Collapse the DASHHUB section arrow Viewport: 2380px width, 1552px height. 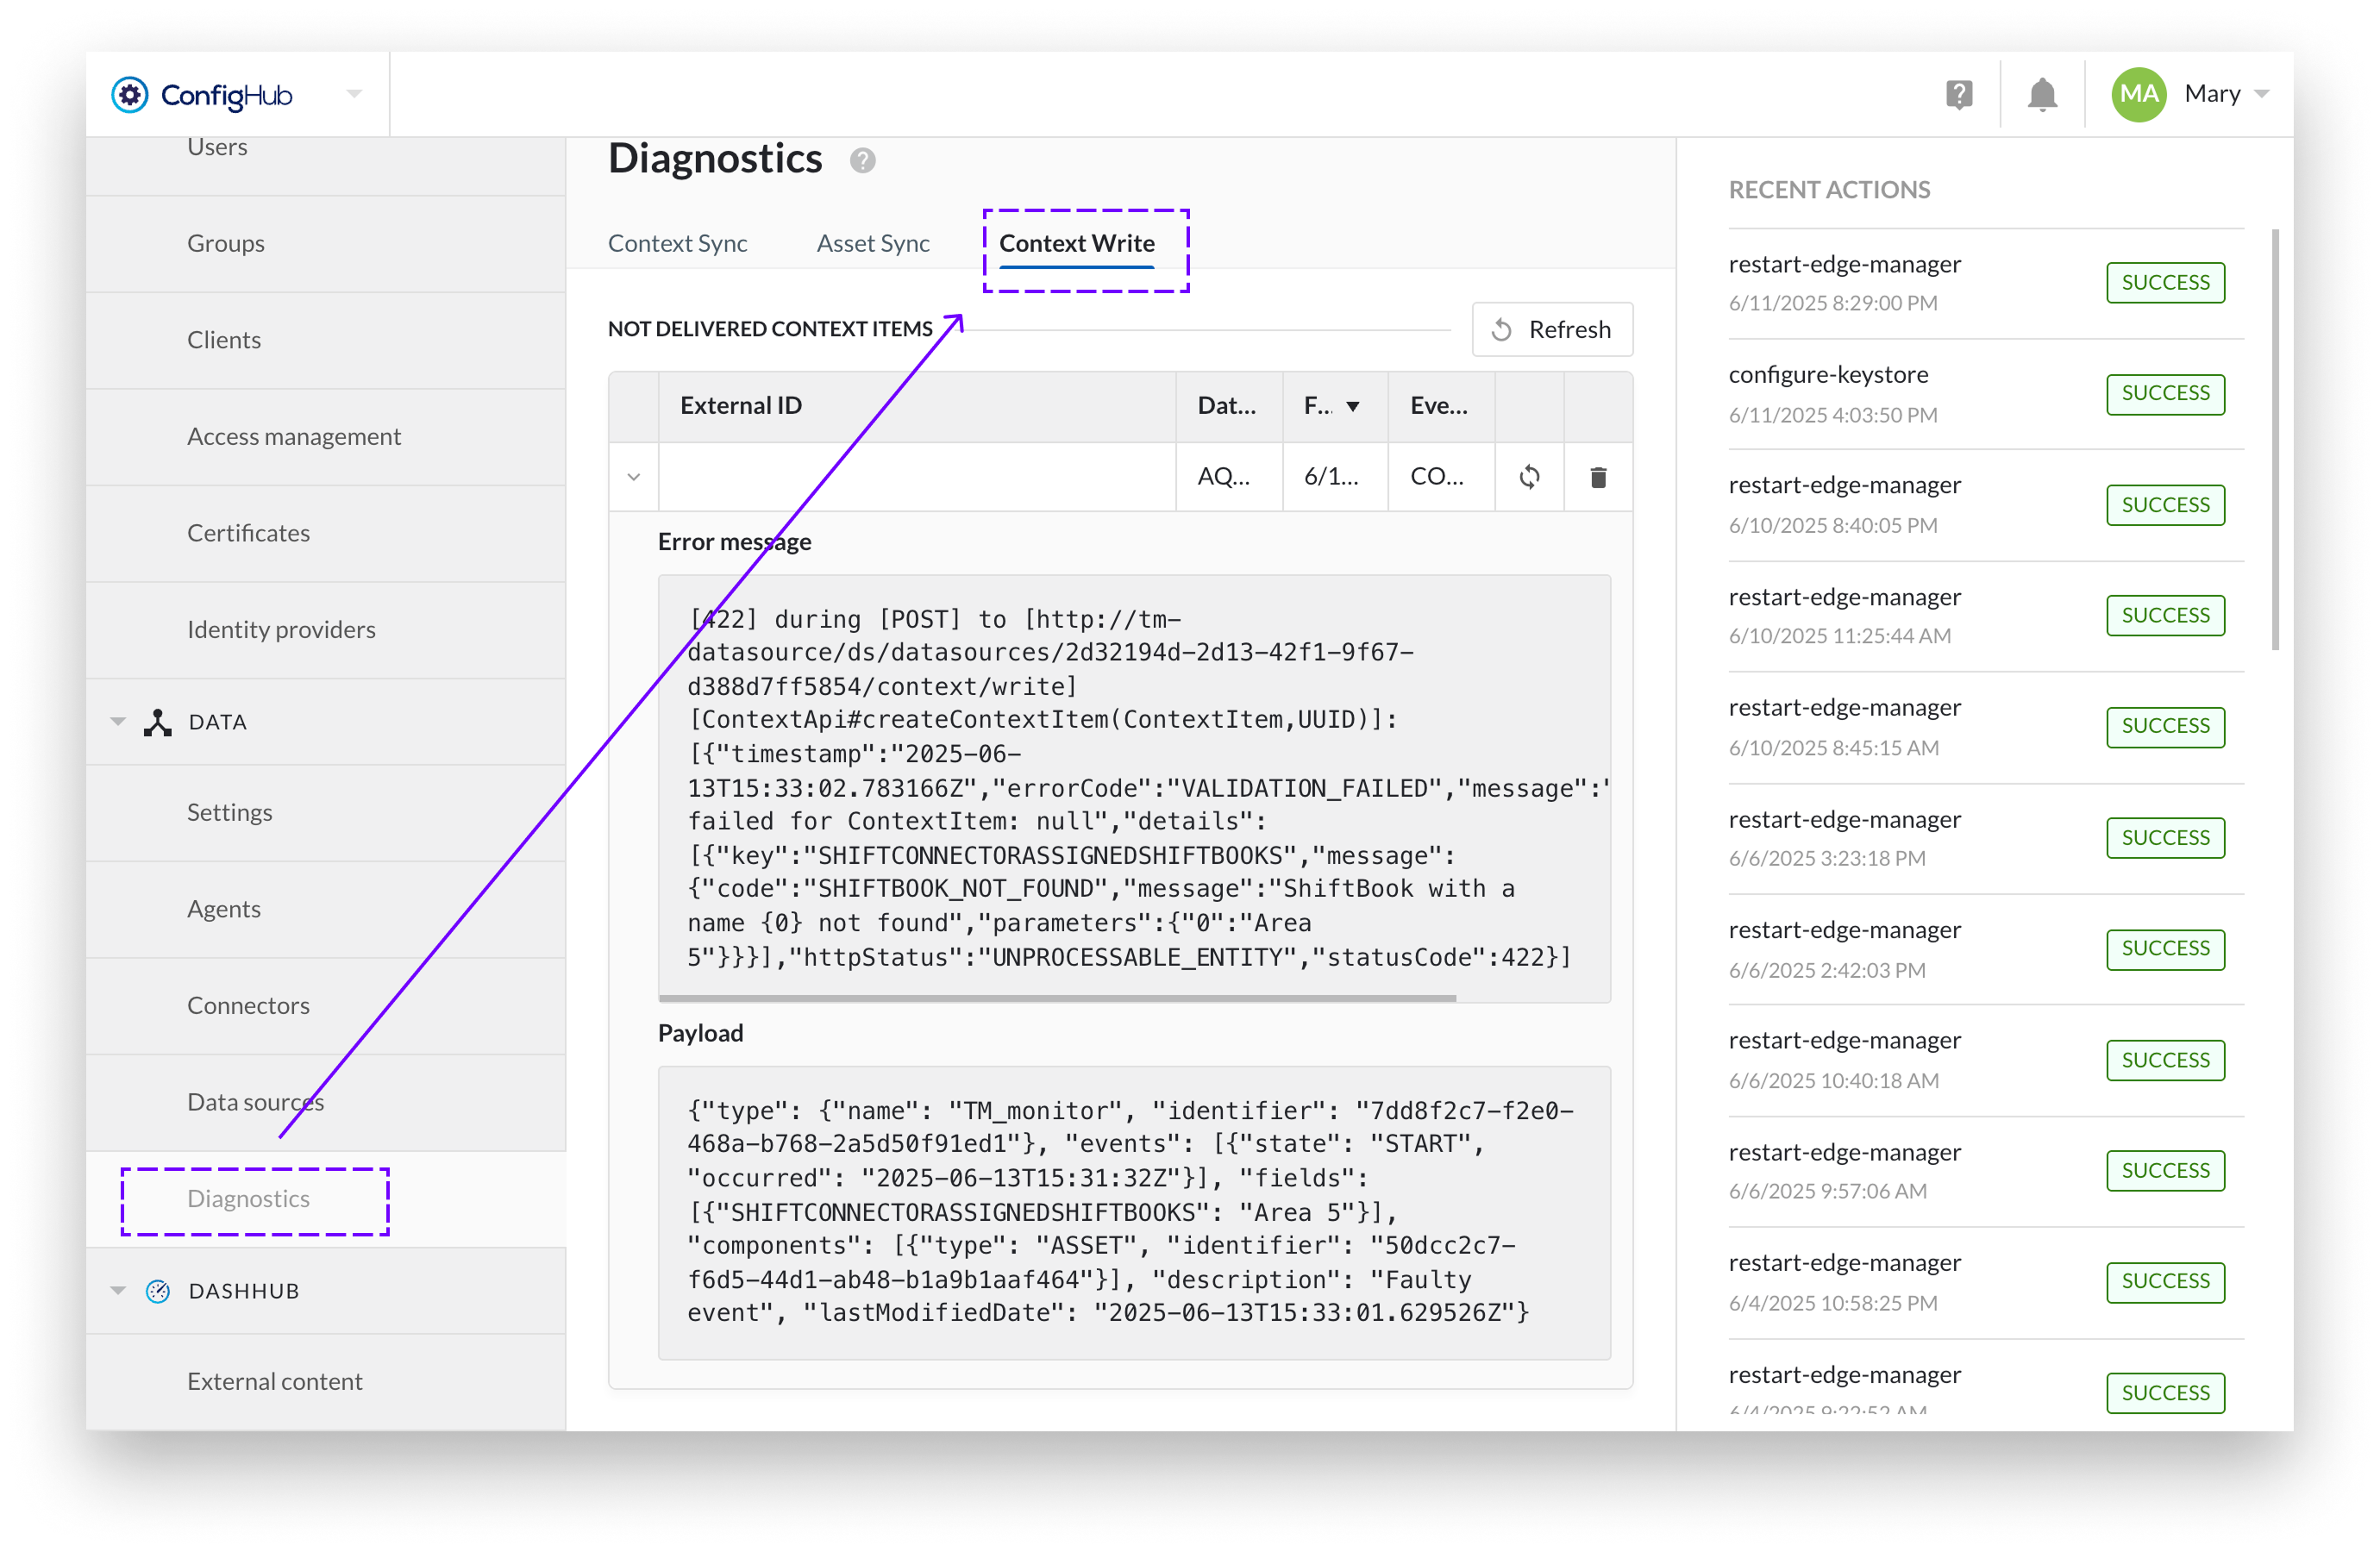(118, 1291)
